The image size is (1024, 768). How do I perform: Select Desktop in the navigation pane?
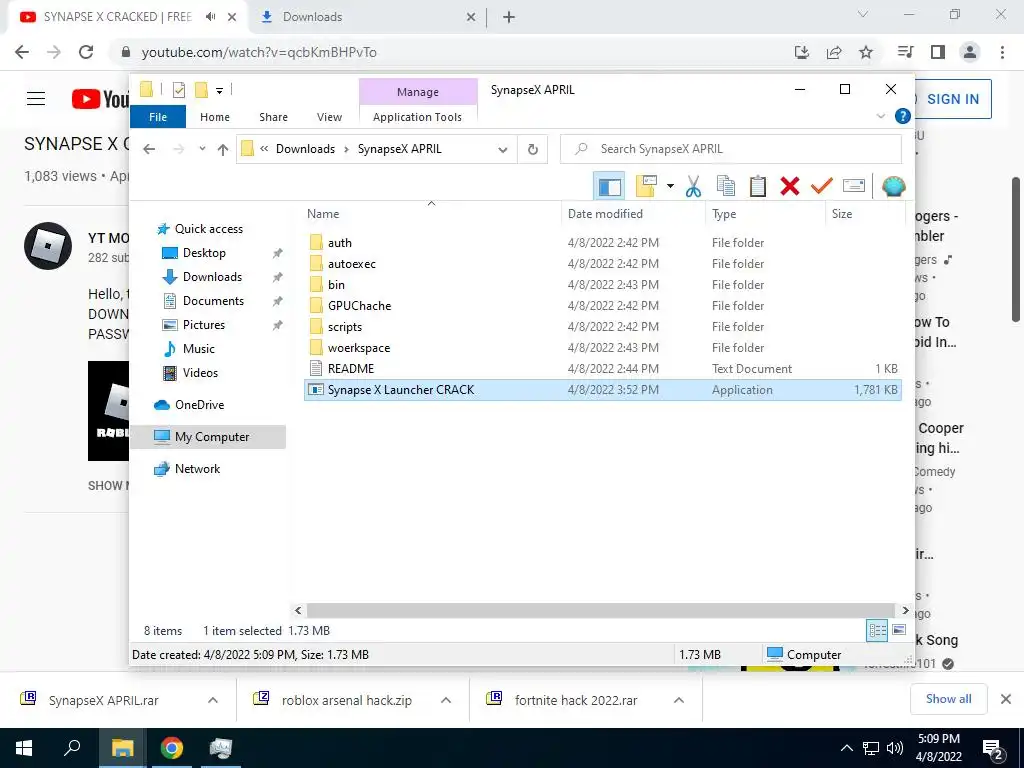[x=204, y=253]
